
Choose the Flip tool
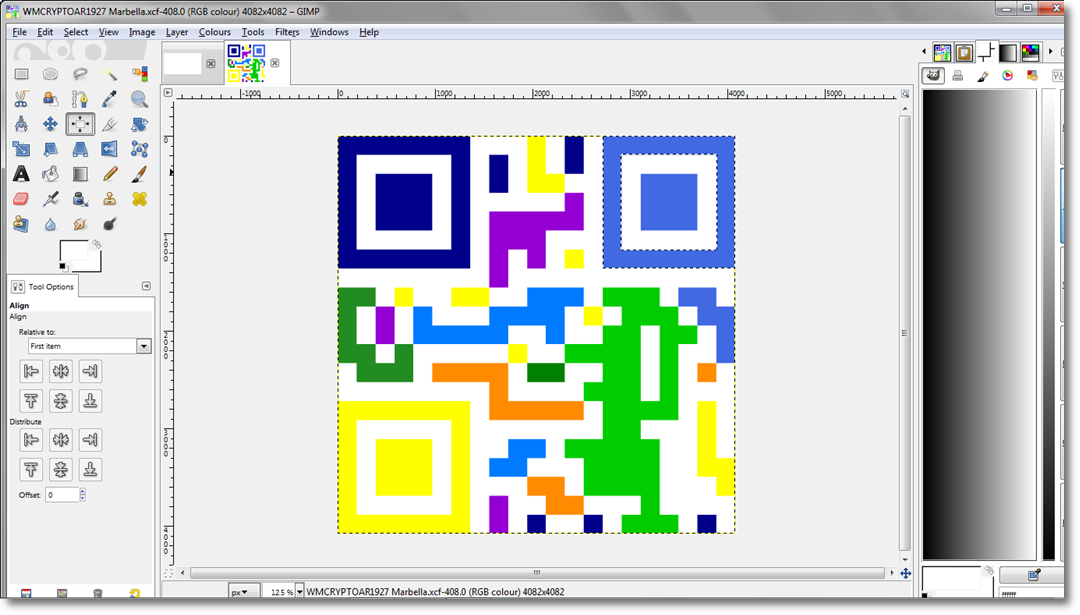coord(110,149)
